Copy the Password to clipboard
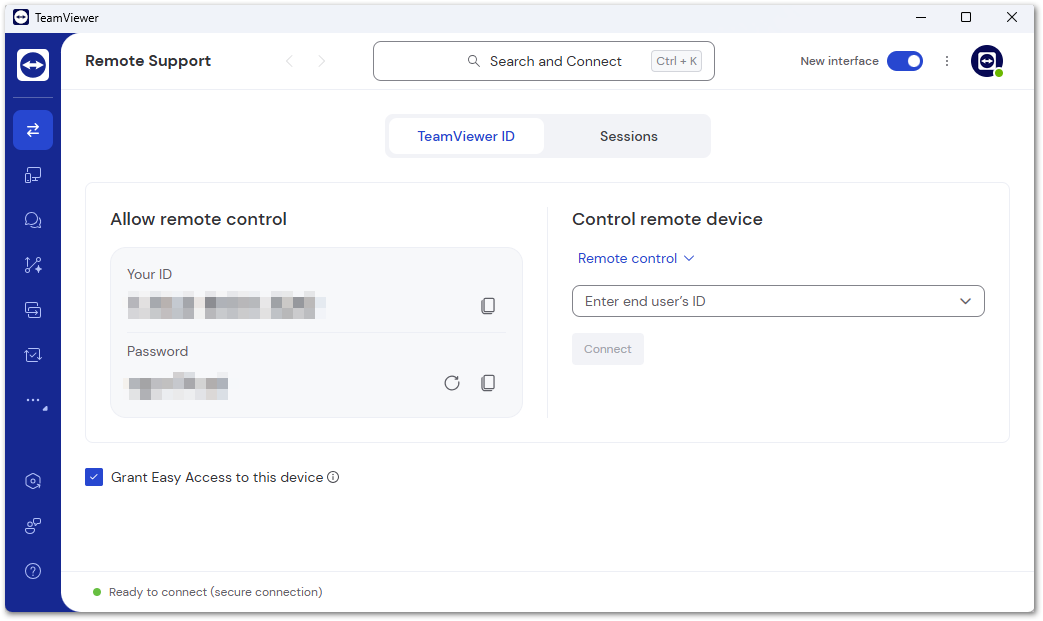The width and height of the screenshot is (1043, 621). 488,383
